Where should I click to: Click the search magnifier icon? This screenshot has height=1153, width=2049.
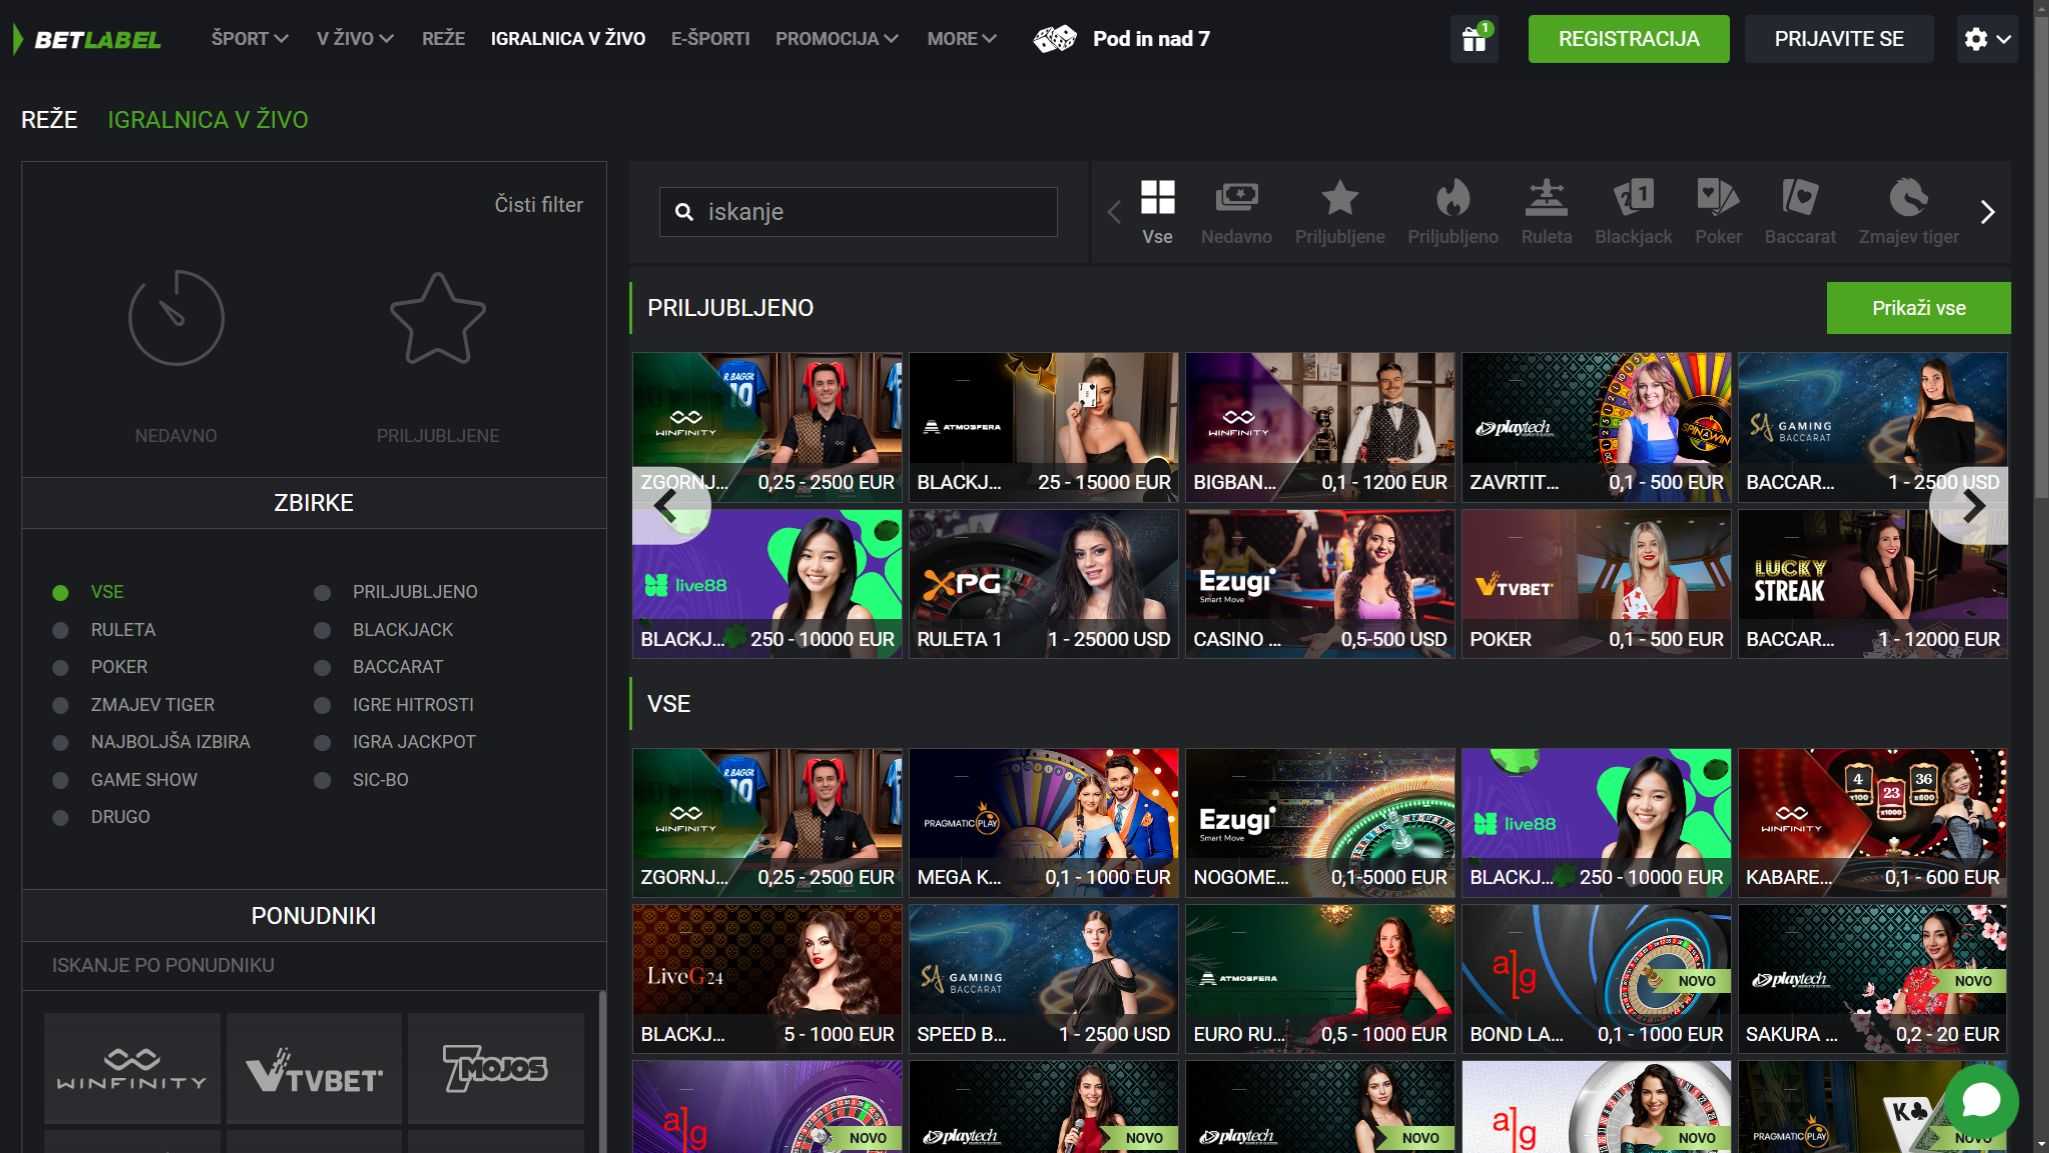(684, 212)
